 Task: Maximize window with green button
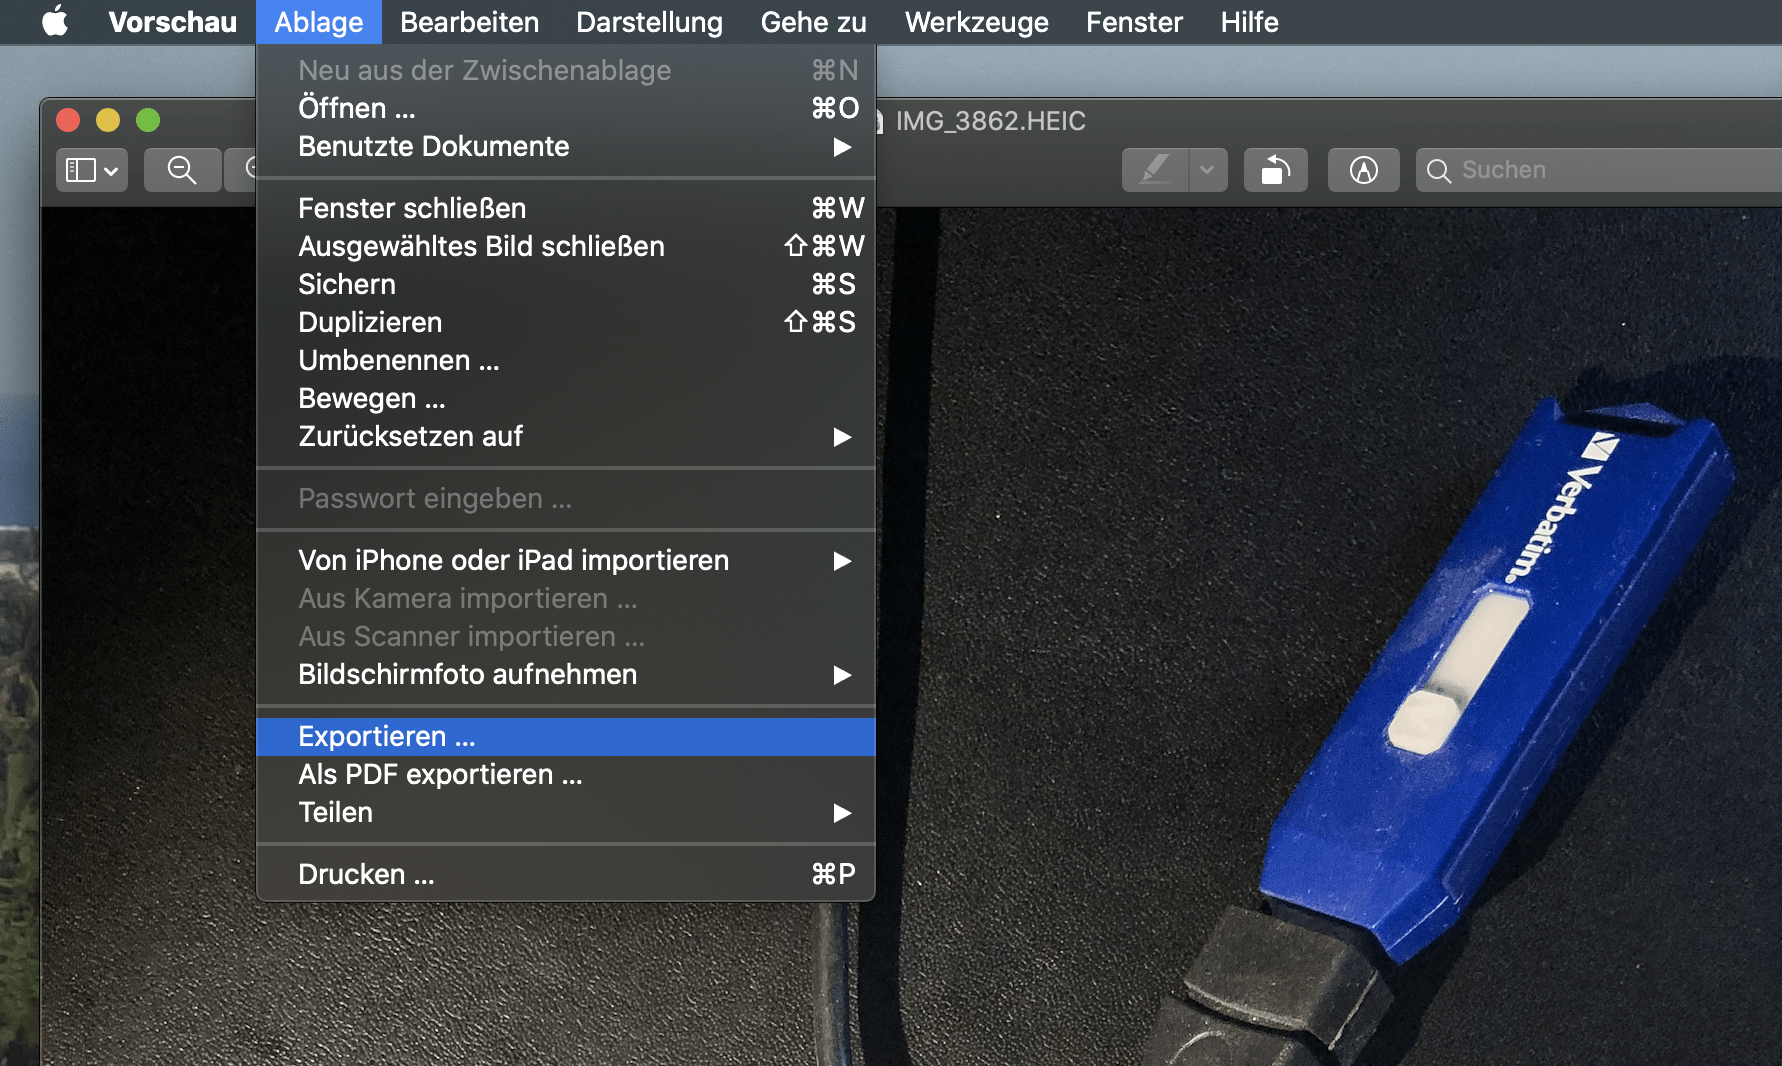coord(148,120)
